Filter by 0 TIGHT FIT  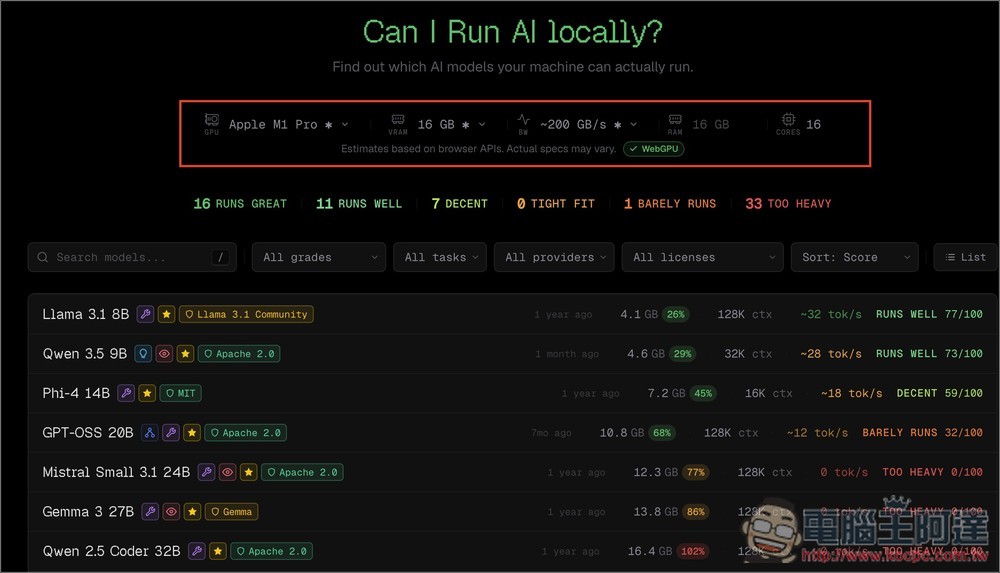[x=555, y=204]
